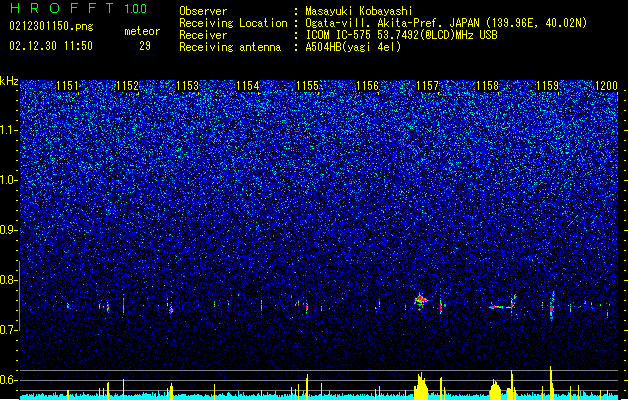Click observer name Masayuki Kobayashi
Viewport: 629px width, 400px height.
(359, 11)
